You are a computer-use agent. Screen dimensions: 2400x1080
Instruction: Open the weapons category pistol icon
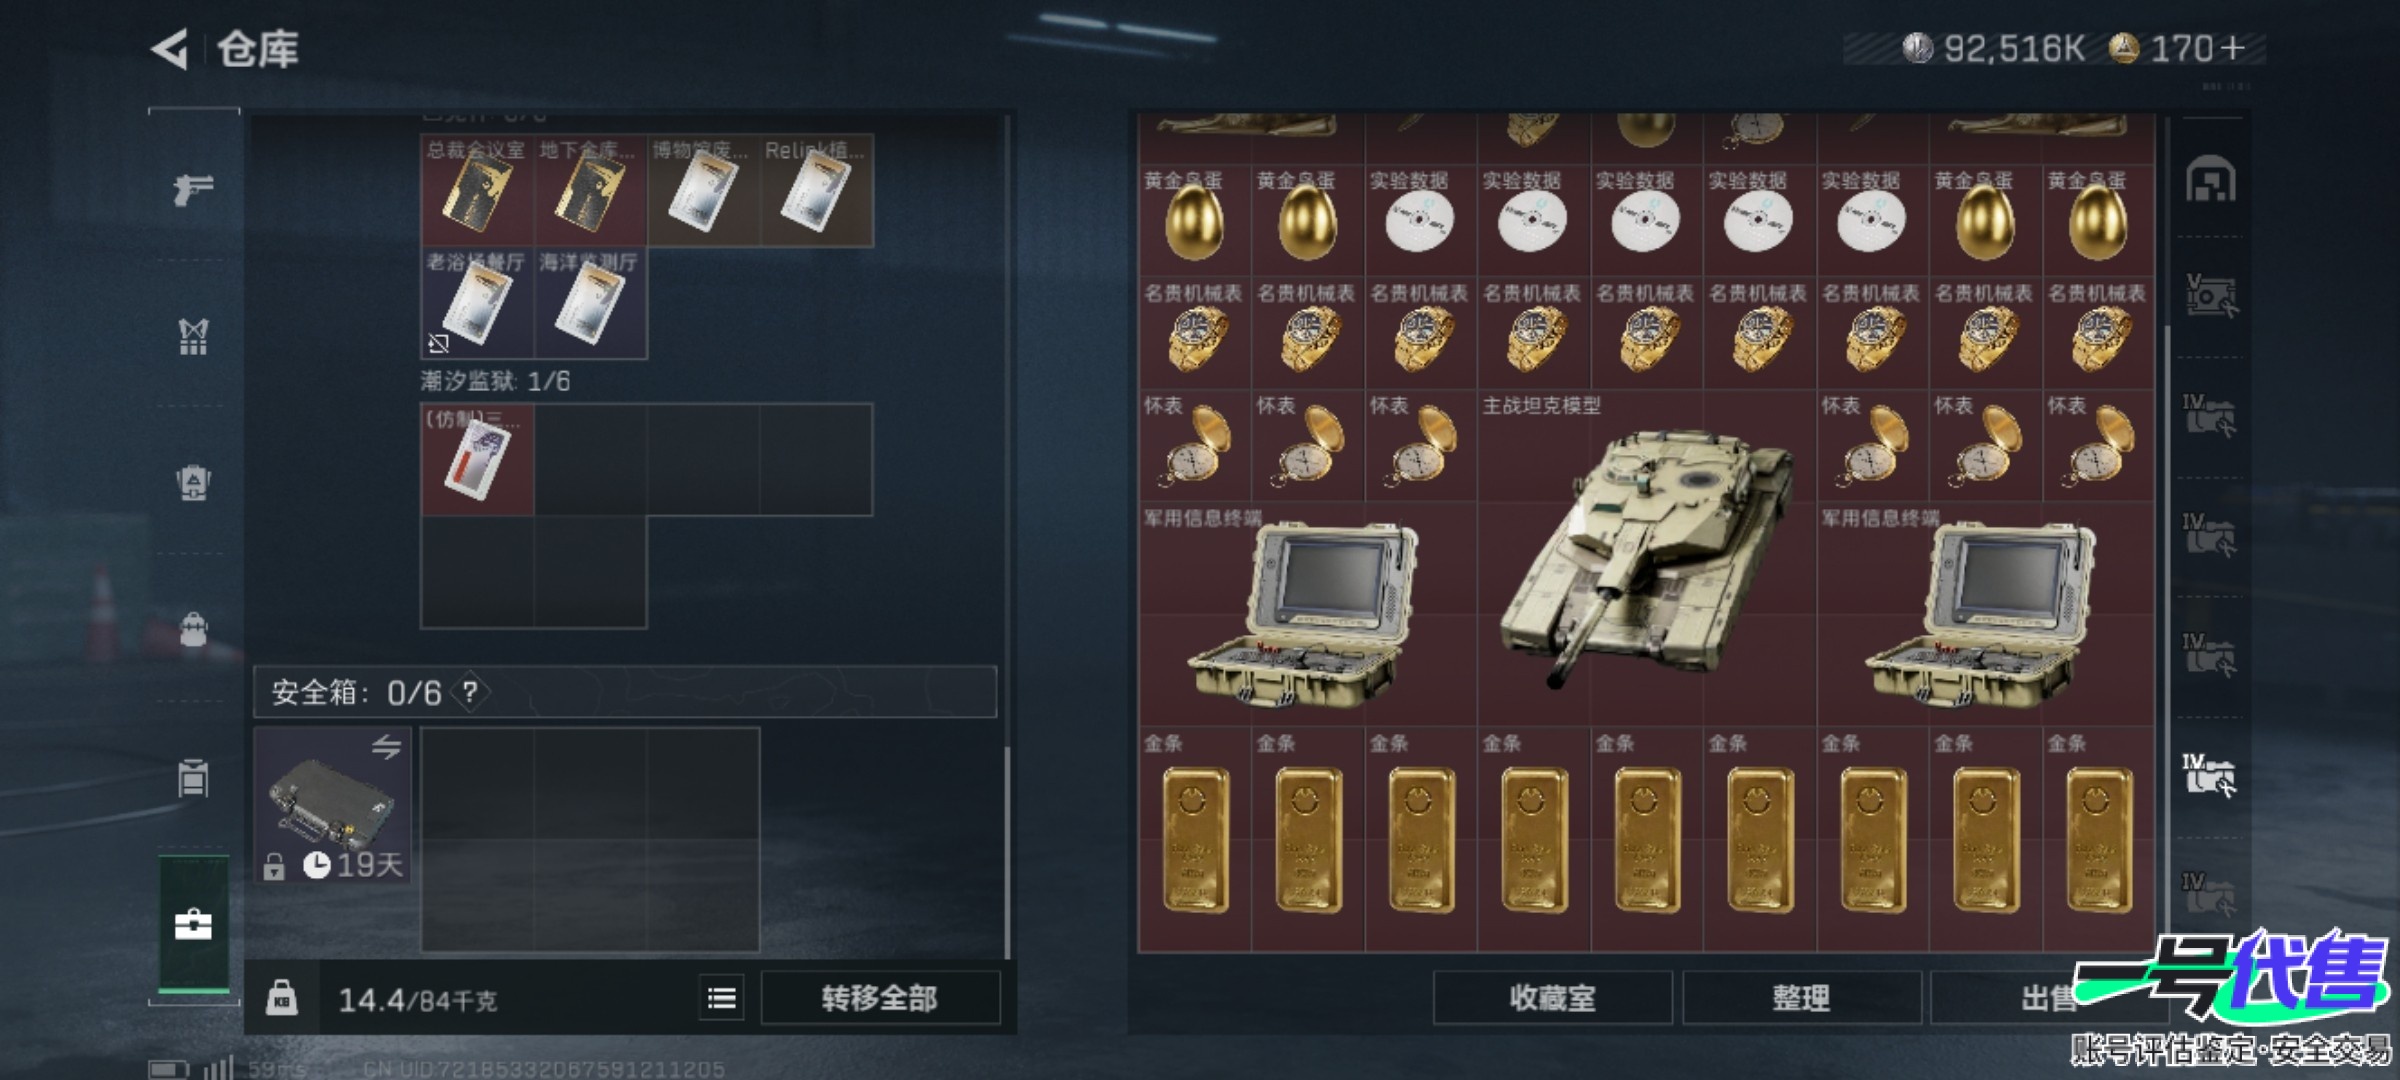point(193,188)
